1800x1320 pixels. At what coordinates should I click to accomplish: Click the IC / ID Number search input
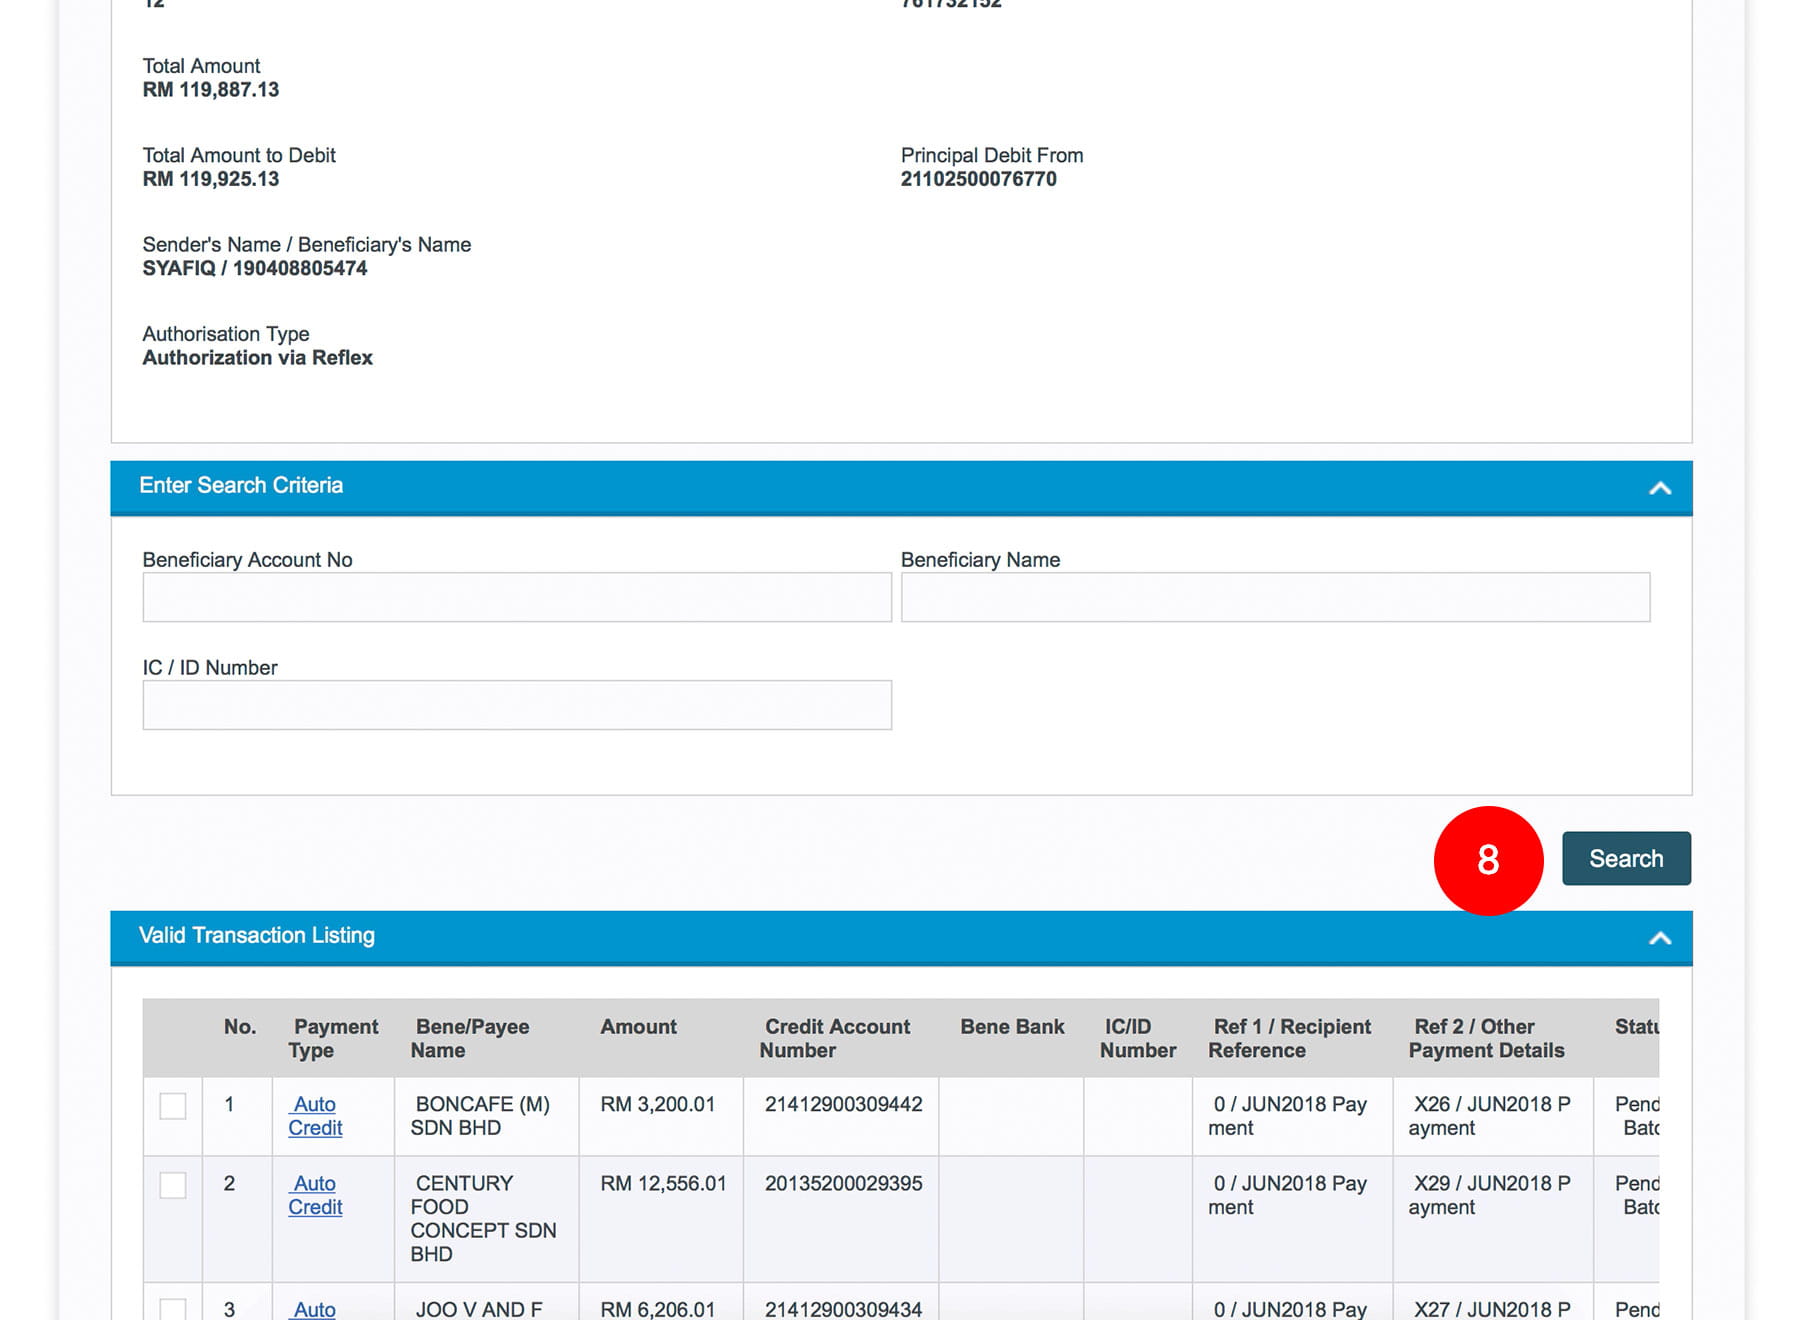516,705
